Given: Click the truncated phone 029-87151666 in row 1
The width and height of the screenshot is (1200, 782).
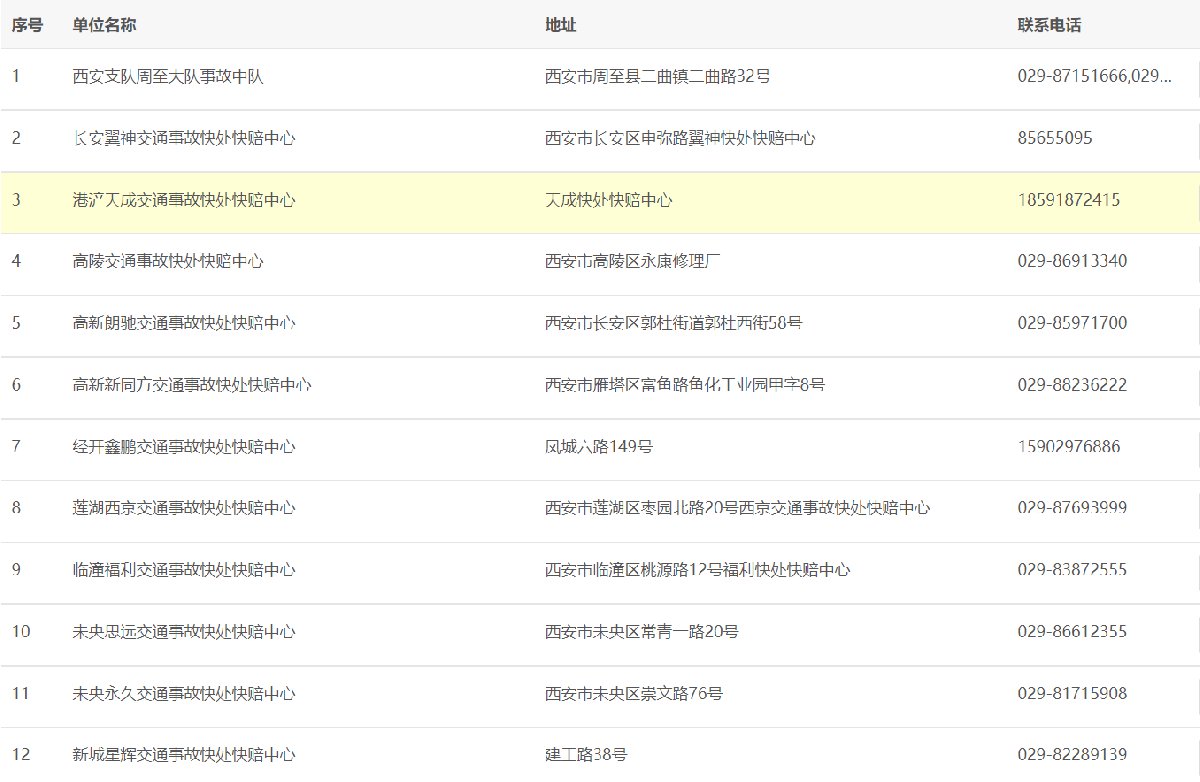Looking at the screenshot, I should coord(1094,77).
